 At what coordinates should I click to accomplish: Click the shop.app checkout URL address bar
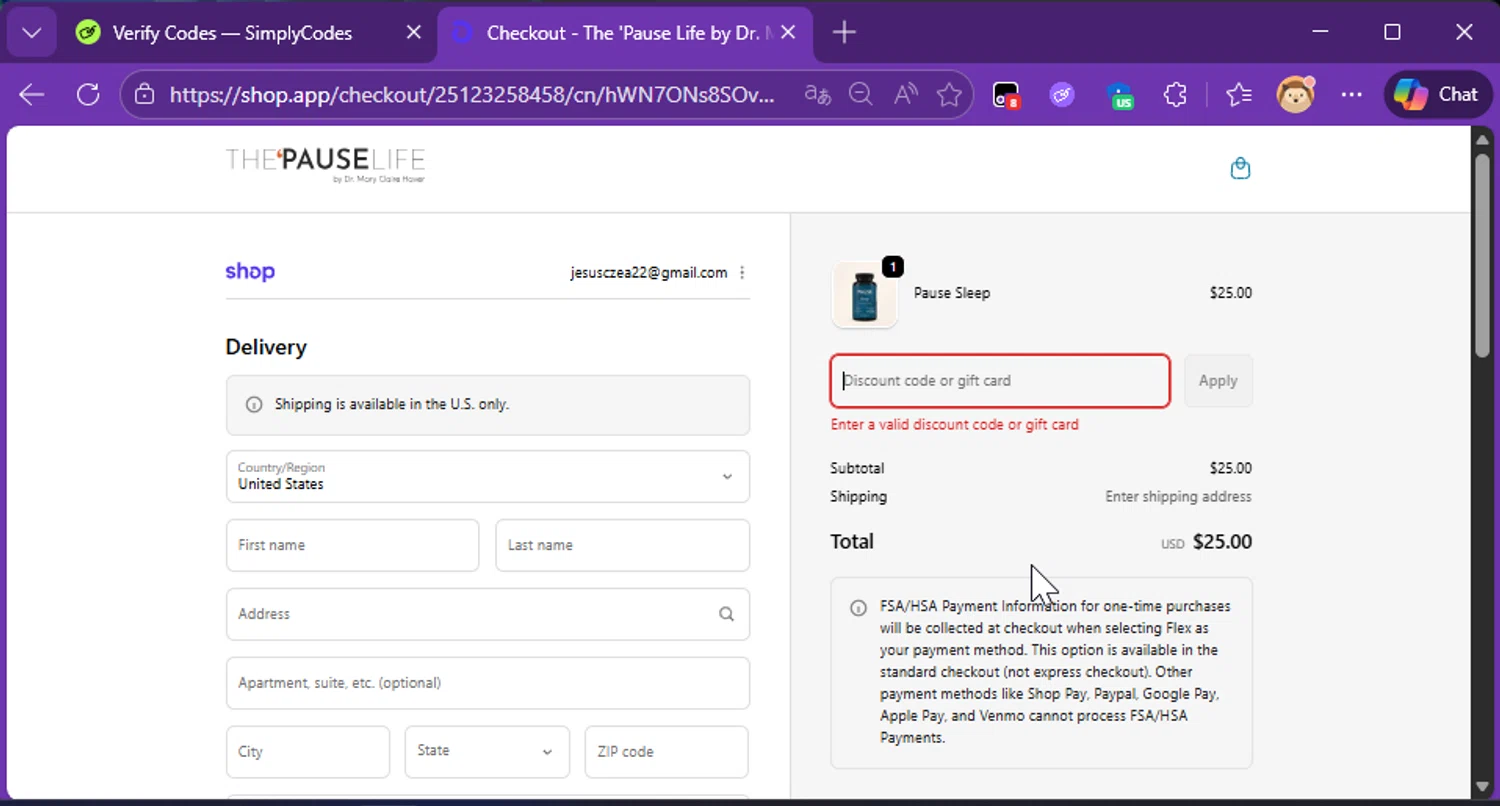click(472, 95)
